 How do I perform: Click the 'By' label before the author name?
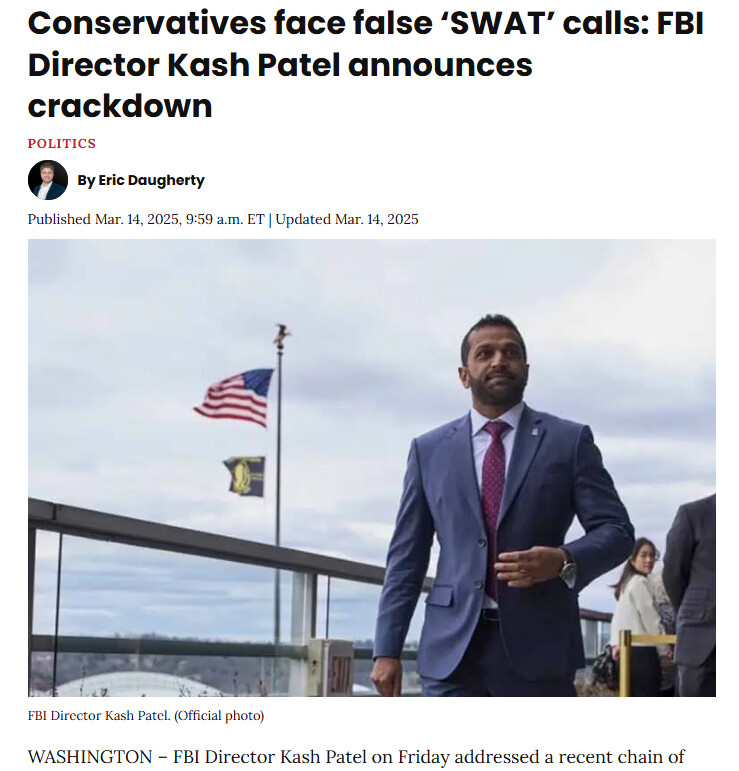86,180
